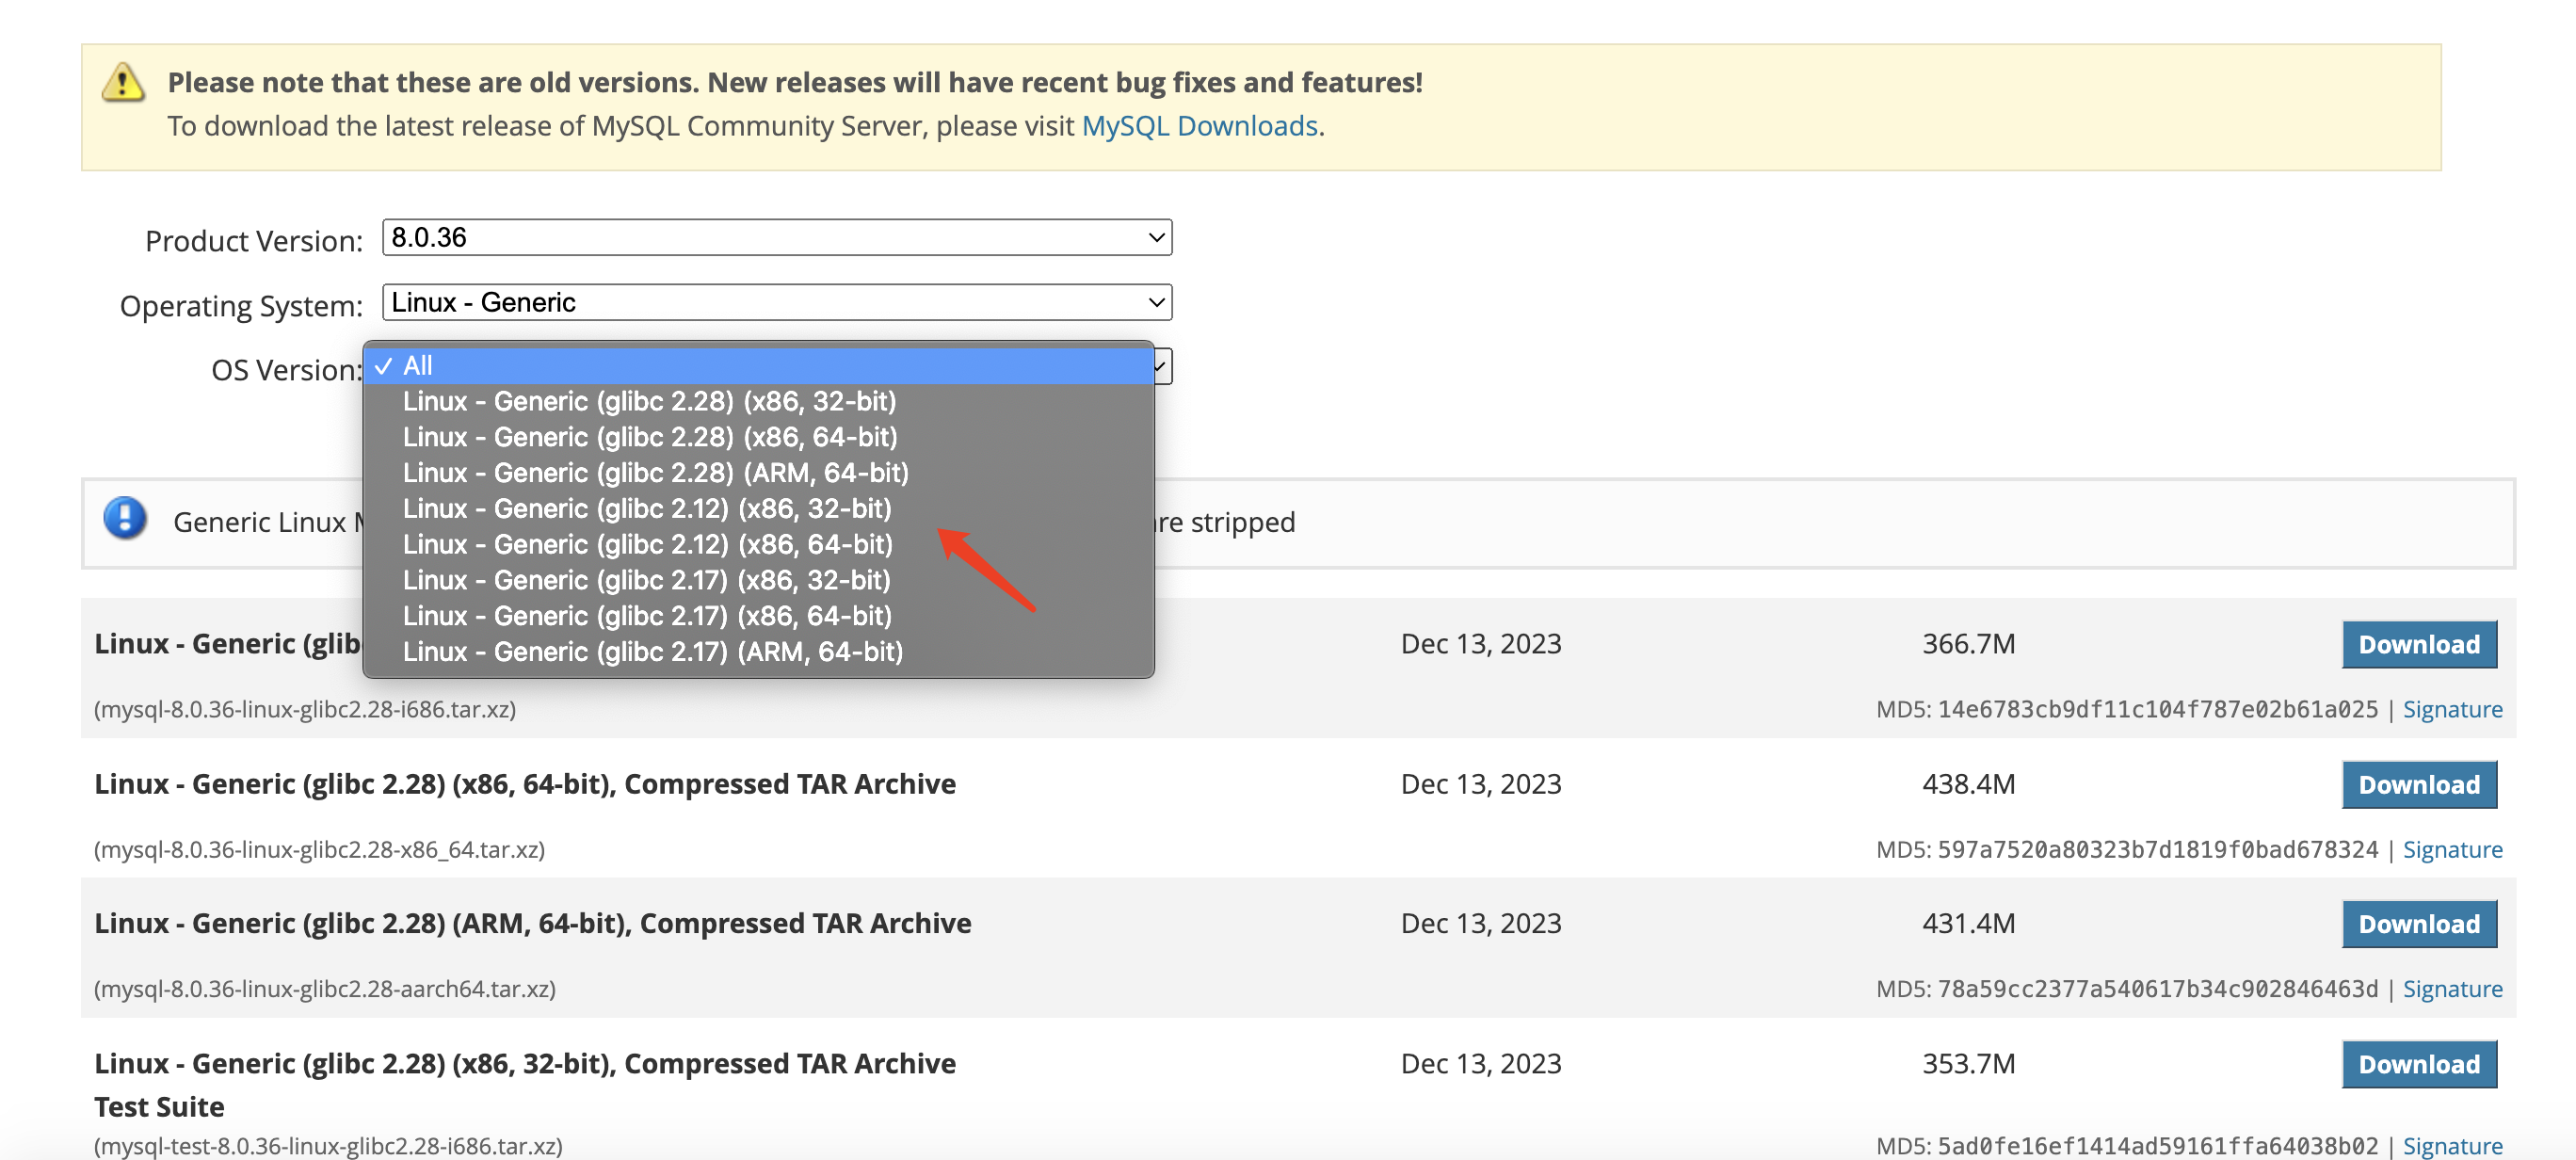The height and width of the screenshot is (1160, 2576).
Task: Open Signature link for MD5 14e6783cb9df...
Action: coord(2452,709)
